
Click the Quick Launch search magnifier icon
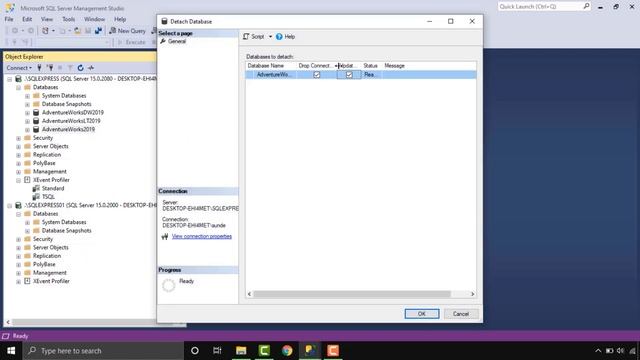tap(586, 6)
